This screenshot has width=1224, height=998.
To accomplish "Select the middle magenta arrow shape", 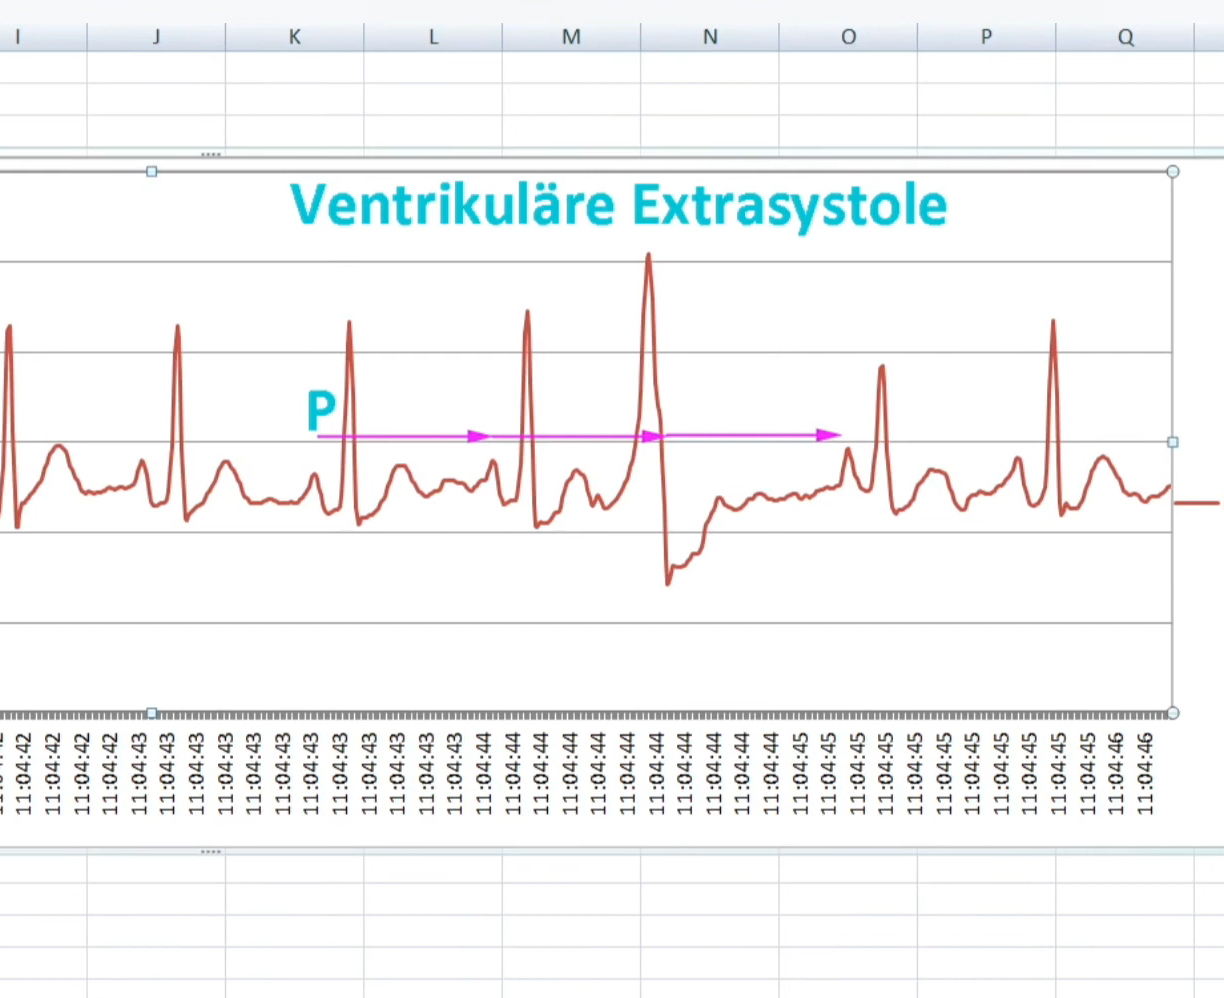I will 575,437.
